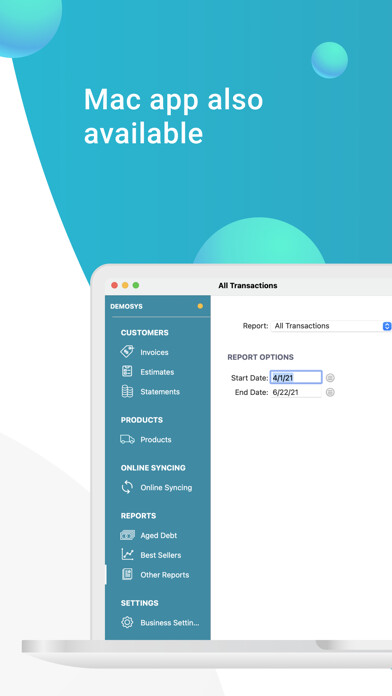
Task: Open calendar picker for Start Date
Action: pos(330,378)
